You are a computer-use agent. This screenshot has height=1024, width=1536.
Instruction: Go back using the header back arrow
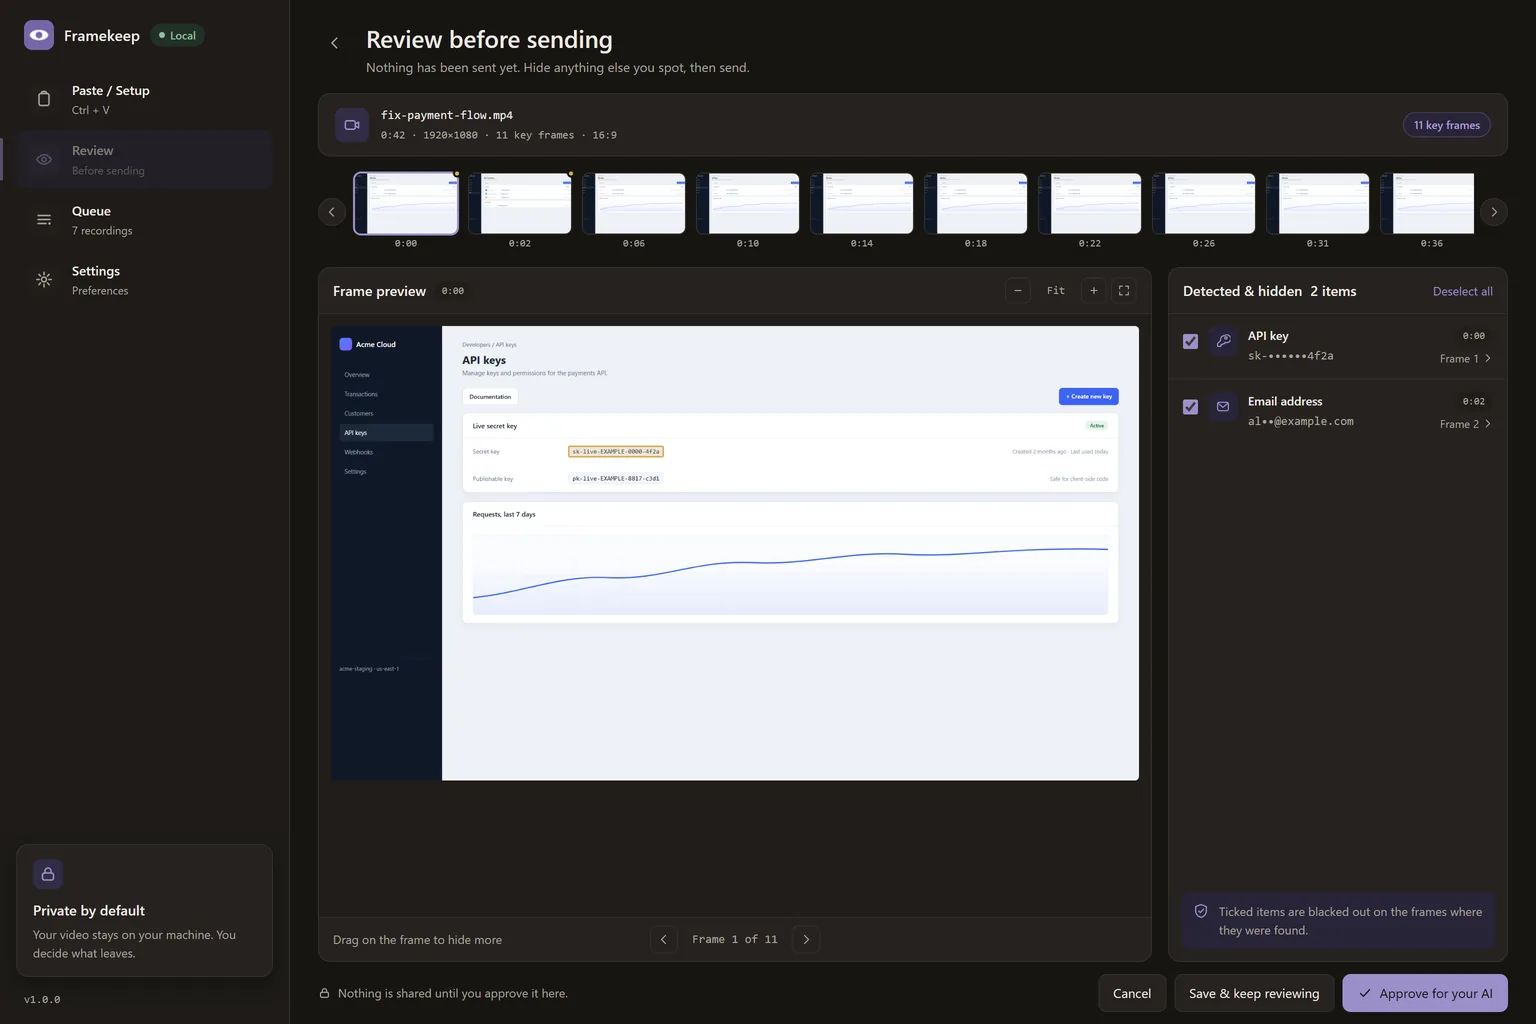[x=334, y=43]
